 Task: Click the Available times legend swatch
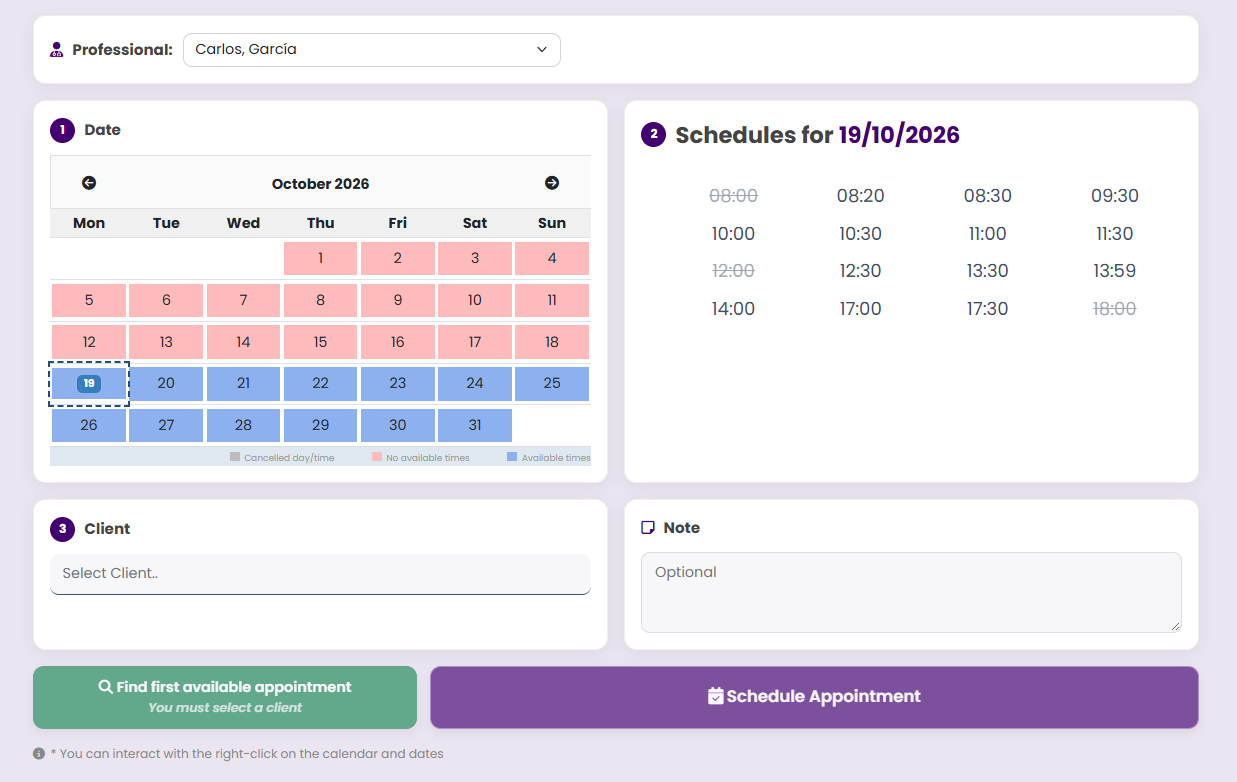click(512, 457)
